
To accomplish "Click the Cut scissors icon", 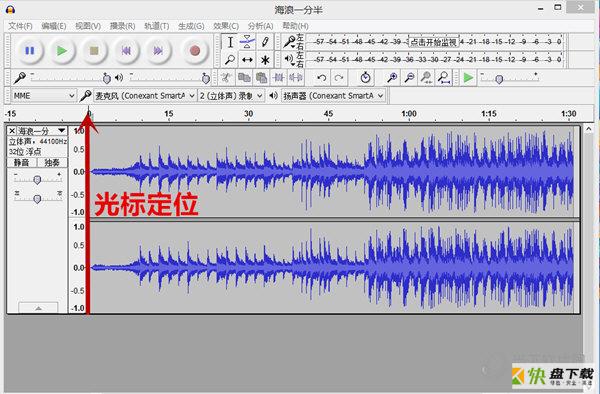I will pos(227,78).
